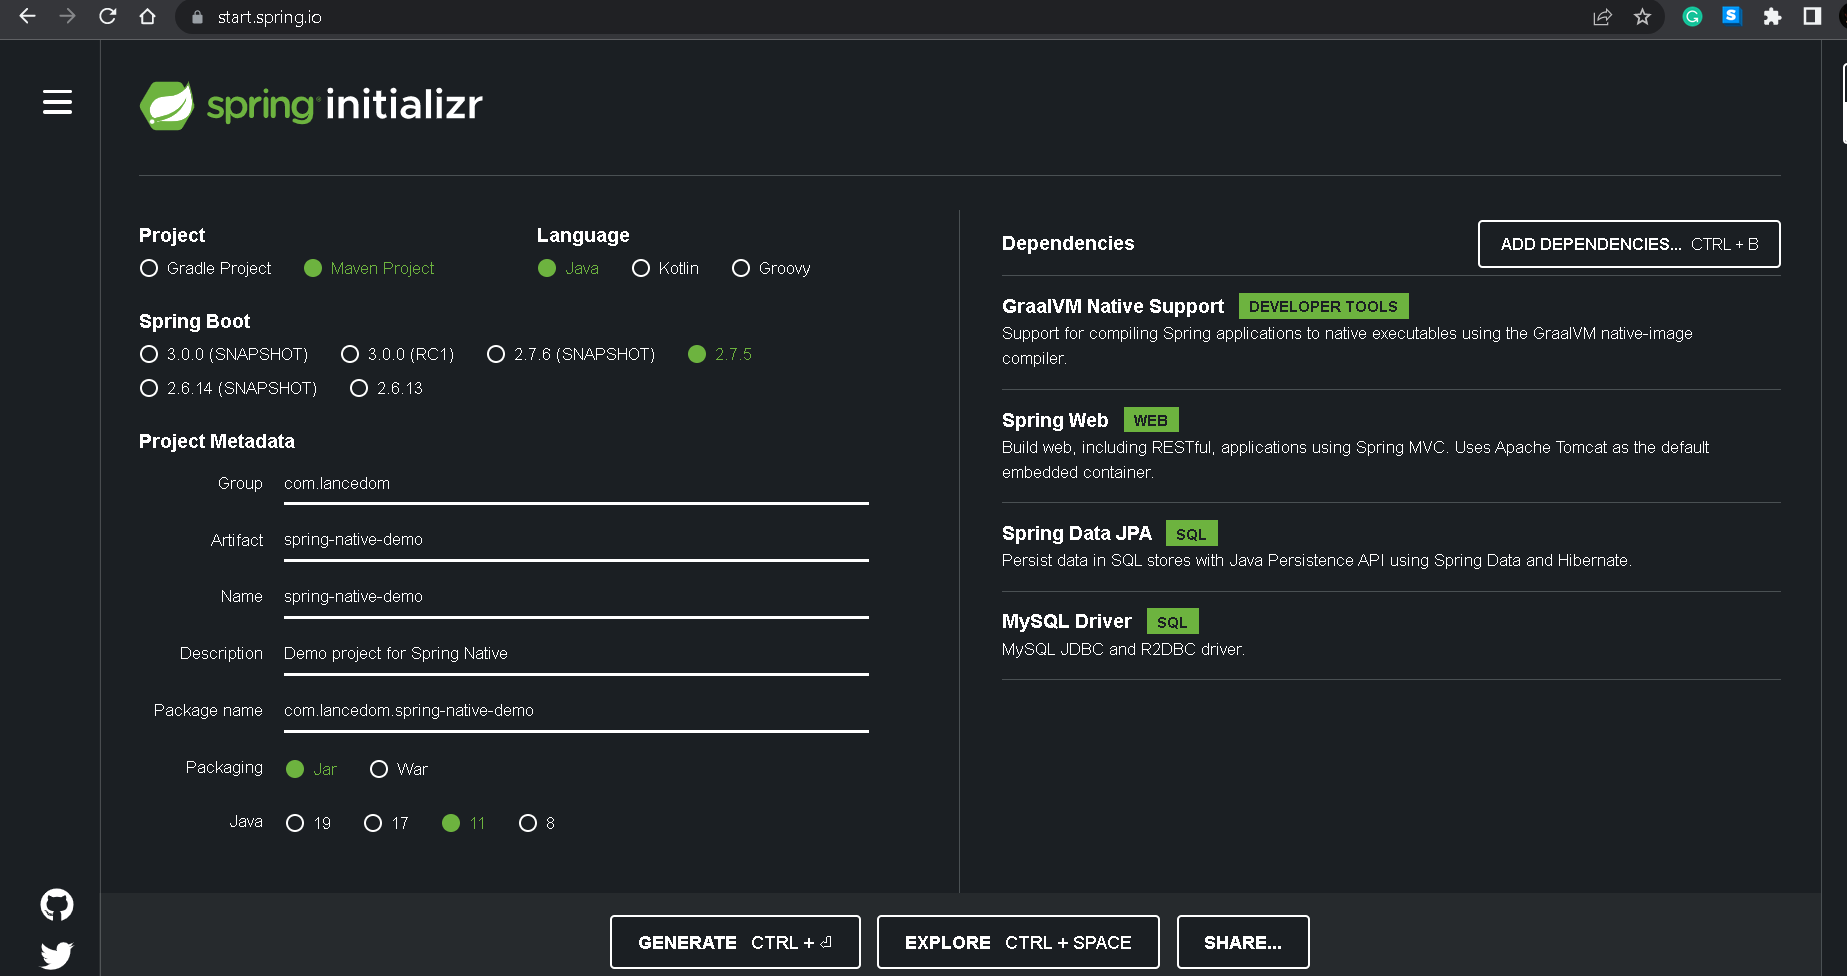View site info via lock icon
1847x976 pixels.
click(x=197, y=17)
